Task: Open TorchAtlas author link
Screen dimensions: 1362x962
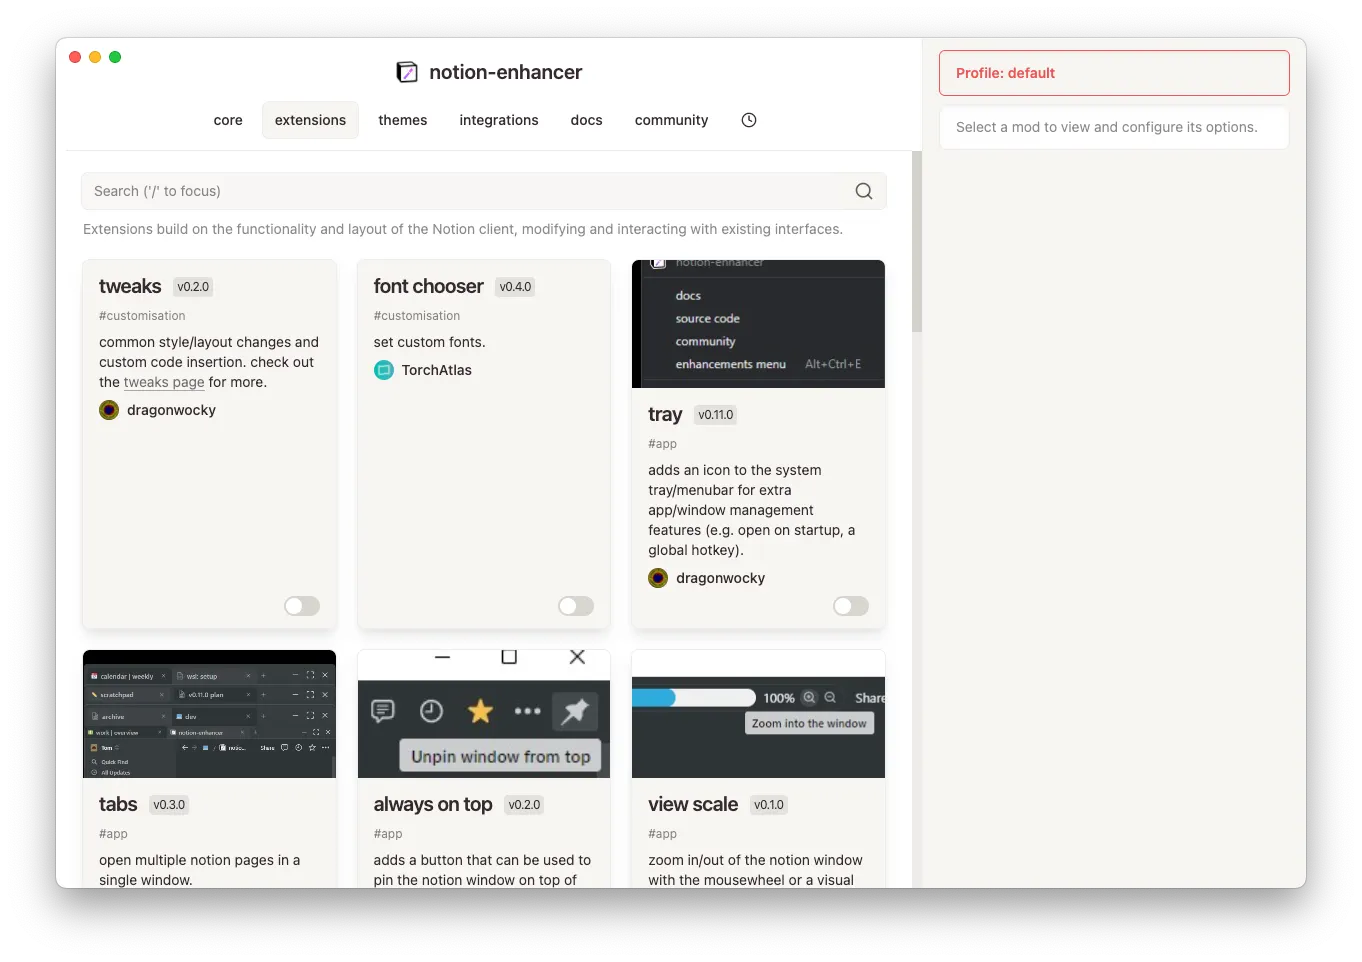Action: coord(437,370)
